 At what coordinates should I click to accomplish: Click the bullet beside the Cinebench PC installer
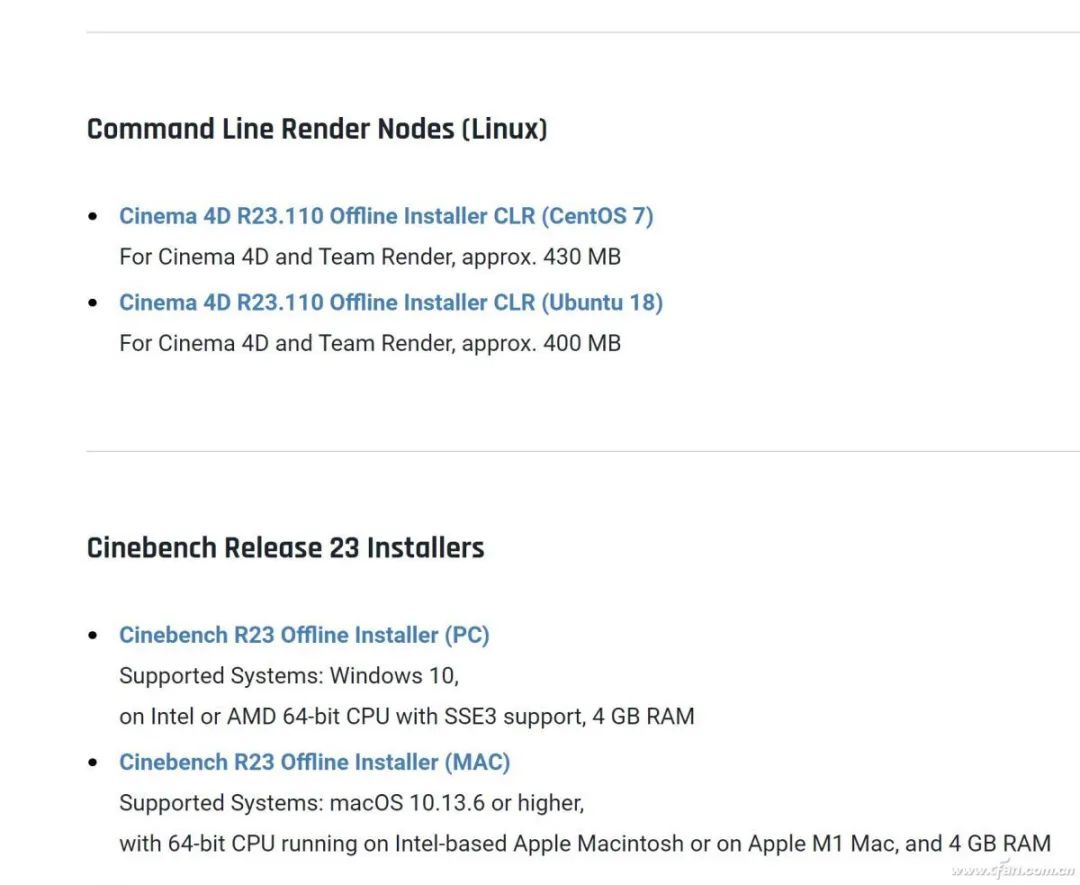pyautogui.click(x=93, y=635)
